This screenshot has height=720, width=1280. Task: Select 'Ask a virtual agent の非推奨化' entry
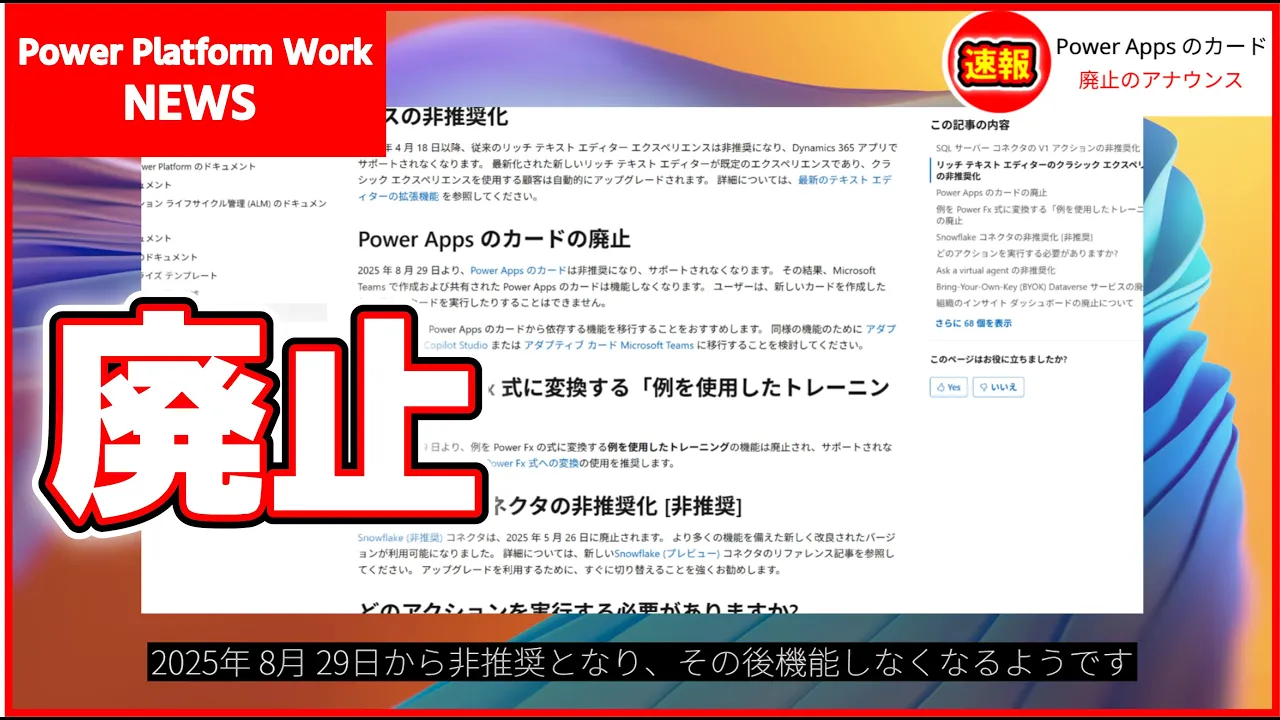coord(995,270)
